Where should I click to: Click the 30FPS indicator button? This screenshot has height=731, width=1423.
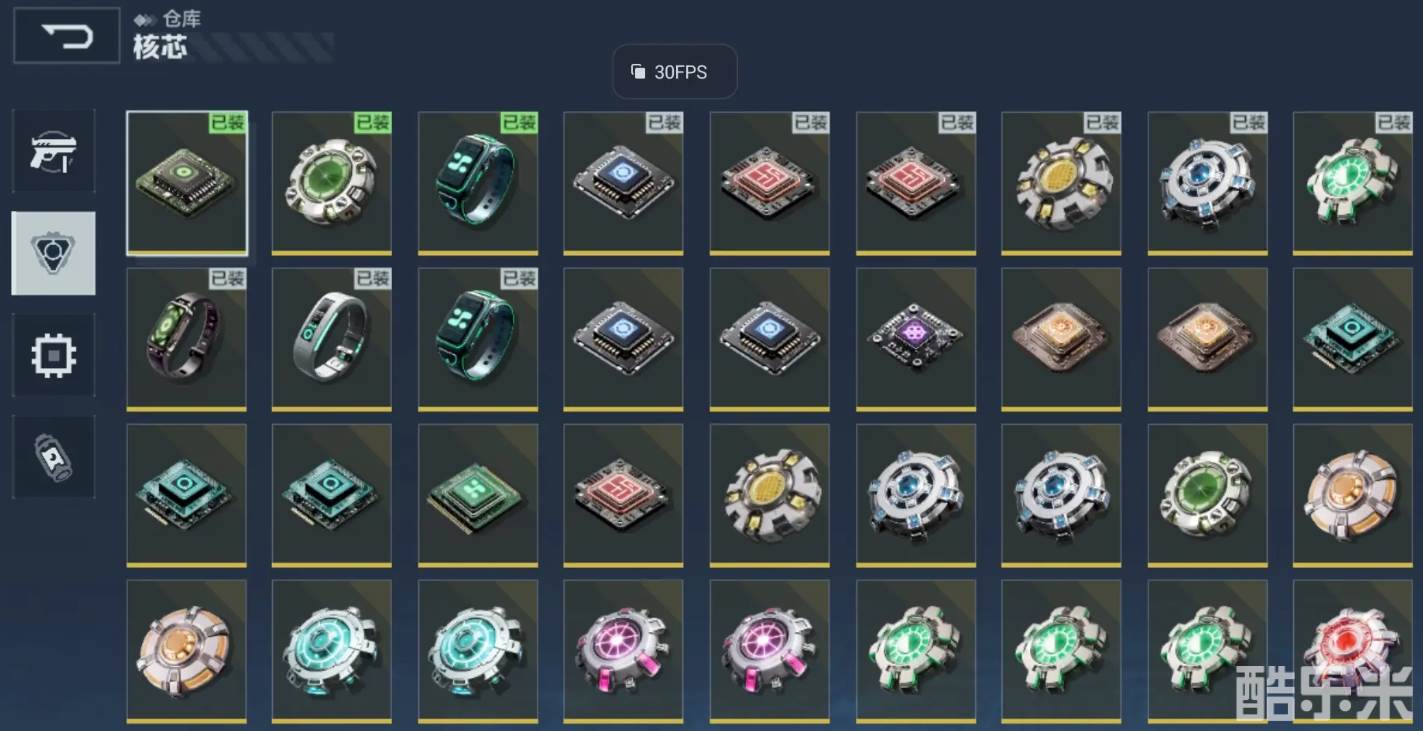pos(675,72)
